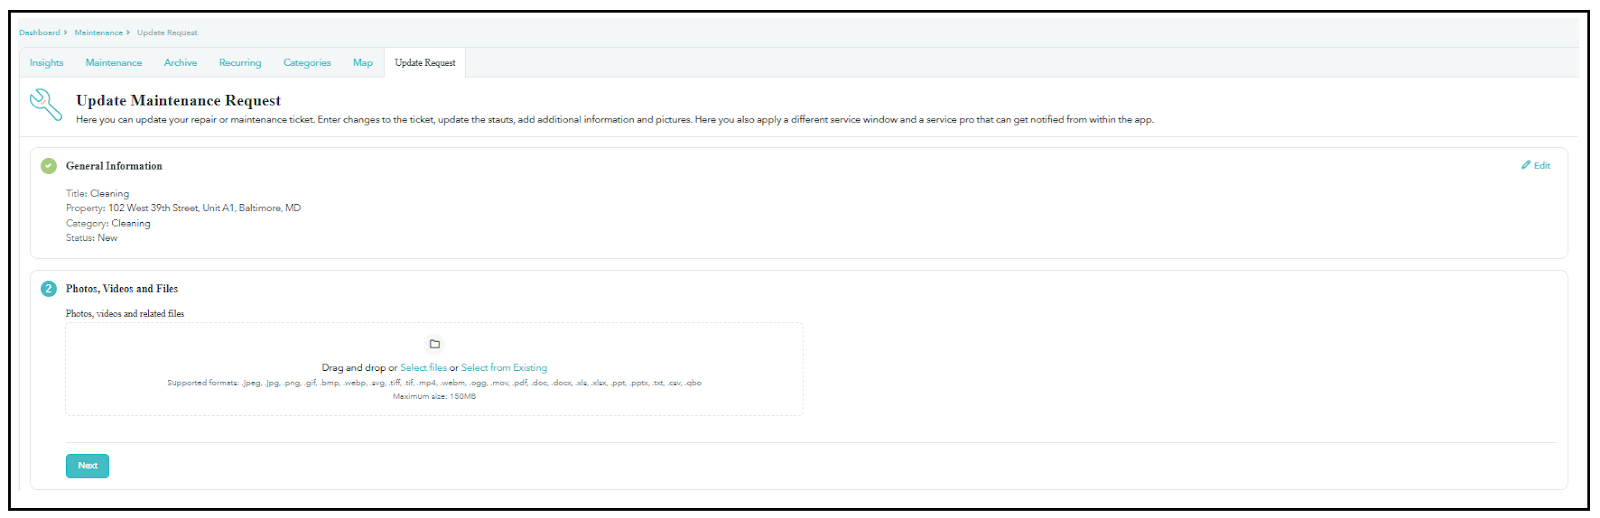This screenshot has width=1600, height=518.
Task: Click the General Information section heading
Action: pyautogui.click(x=114, y=166)
